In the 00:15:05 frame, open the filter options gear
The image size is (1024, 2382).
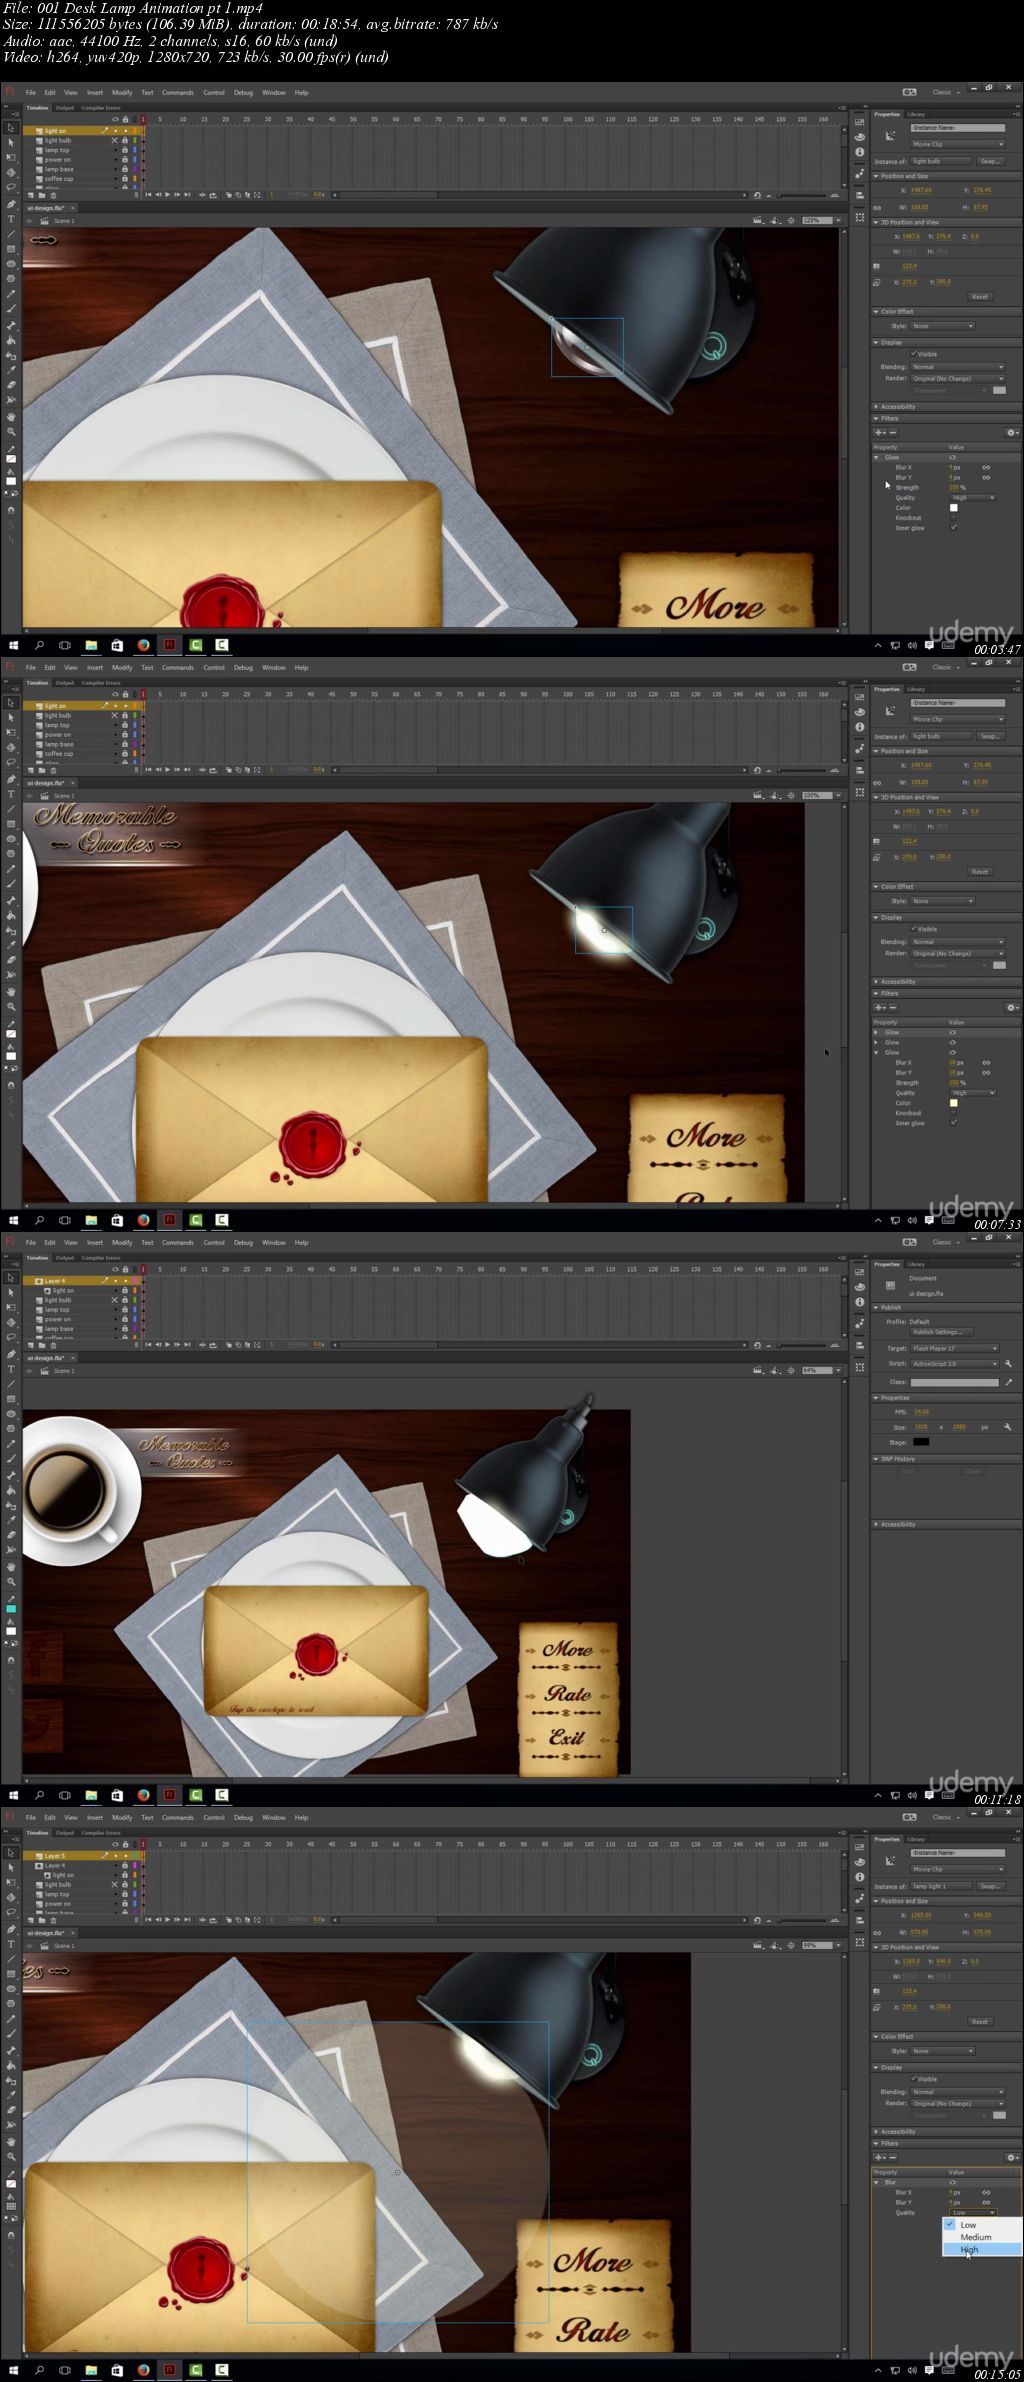tap(1011, 2157)
